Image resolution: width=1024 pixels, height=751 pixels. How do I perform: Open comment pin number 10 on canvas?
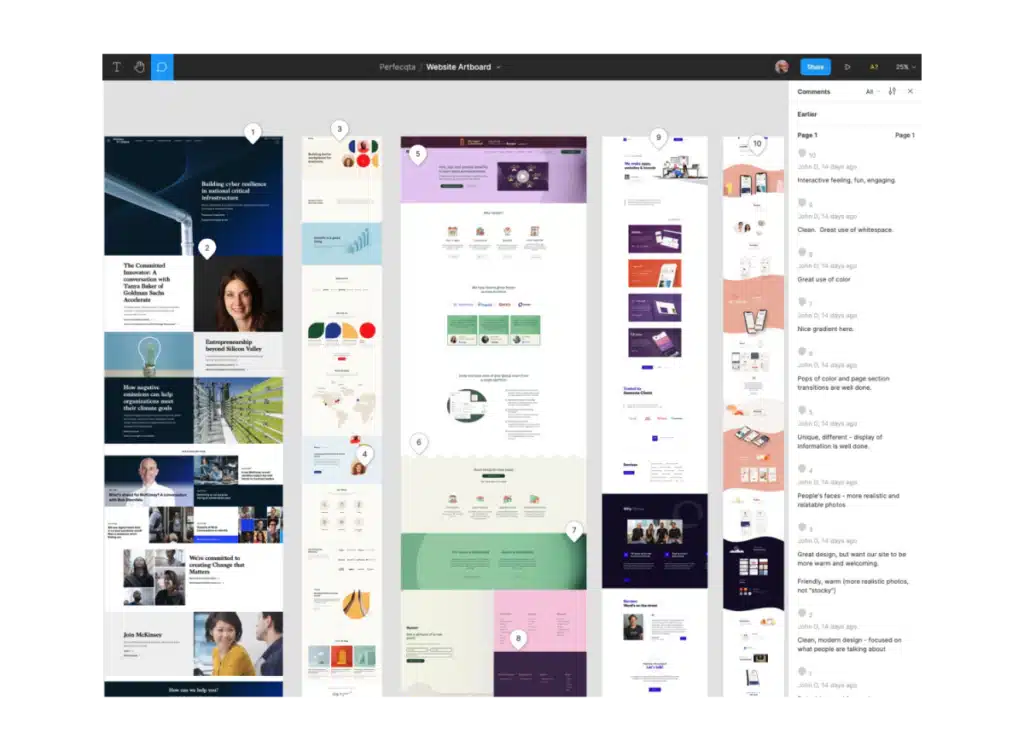click(x=757, y=144)
